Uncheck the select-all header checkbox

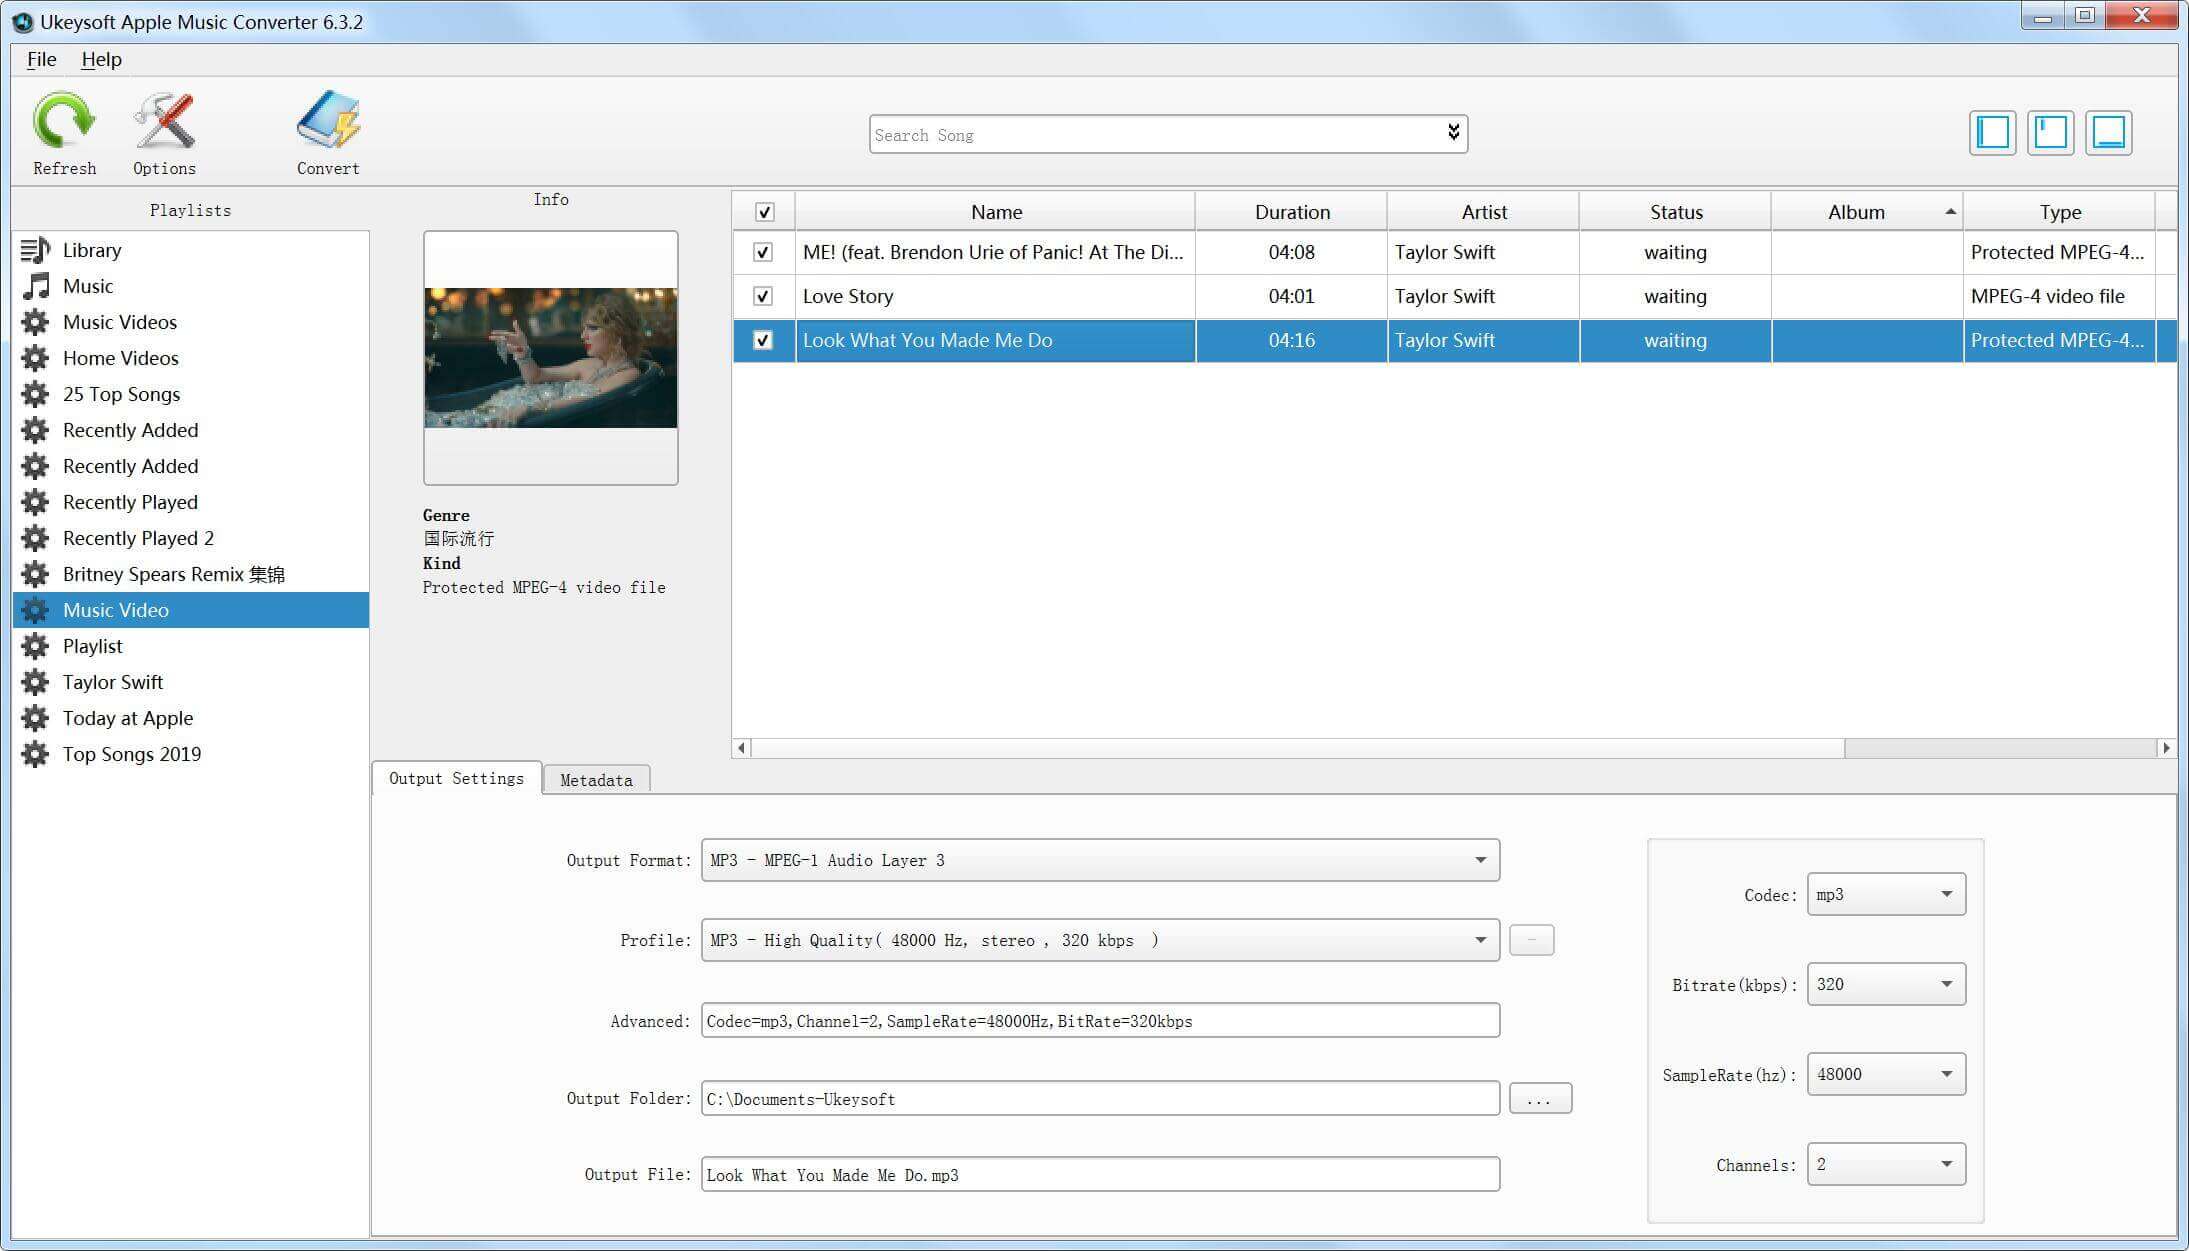pos(764,211)
